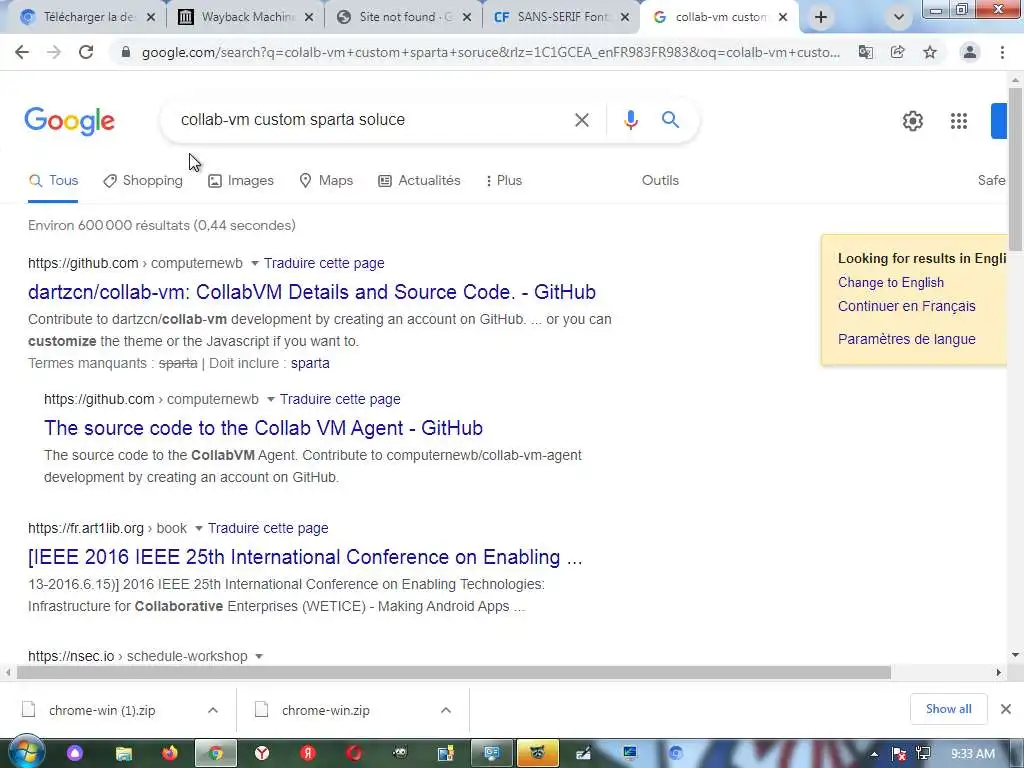This screenshot has height=768, width=1024.
Task: Expand dropdown arrow beside nsec.io result
Action: [x=259, y=657]
